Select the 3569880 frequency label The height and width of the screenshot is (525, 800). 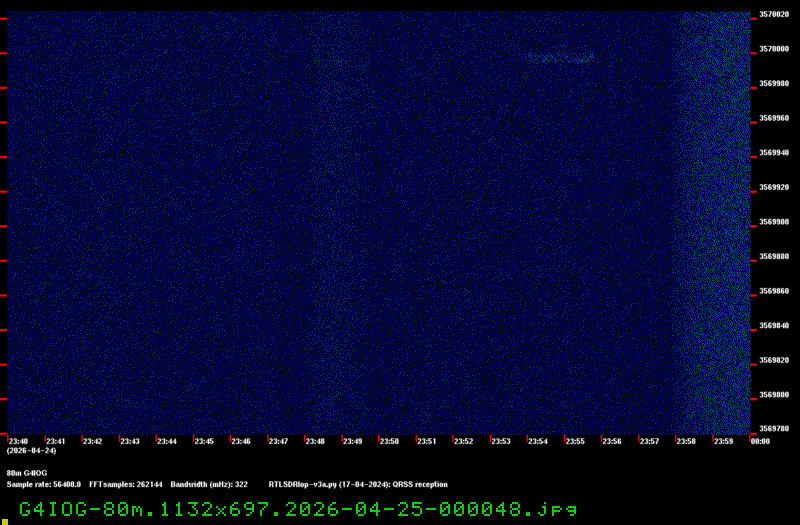(774, 256)
